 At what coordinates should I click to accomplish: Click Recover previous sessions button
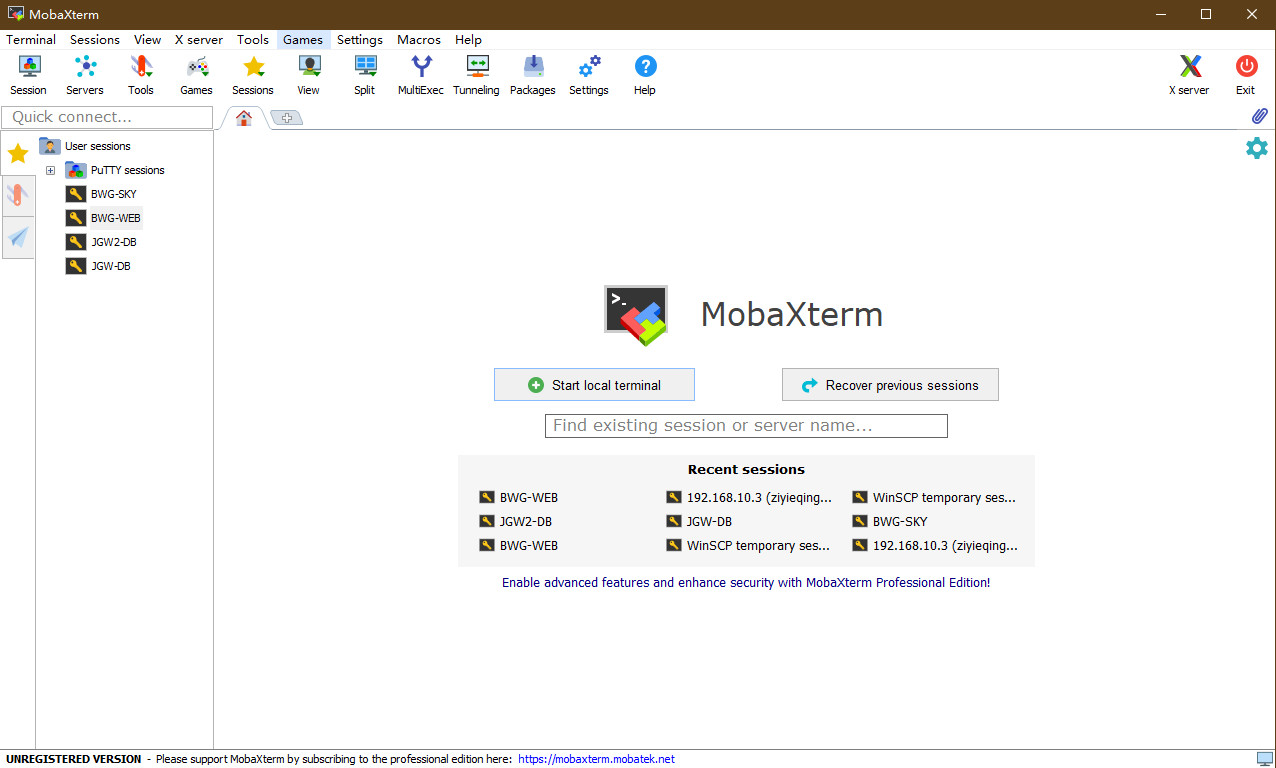[890, 385]
